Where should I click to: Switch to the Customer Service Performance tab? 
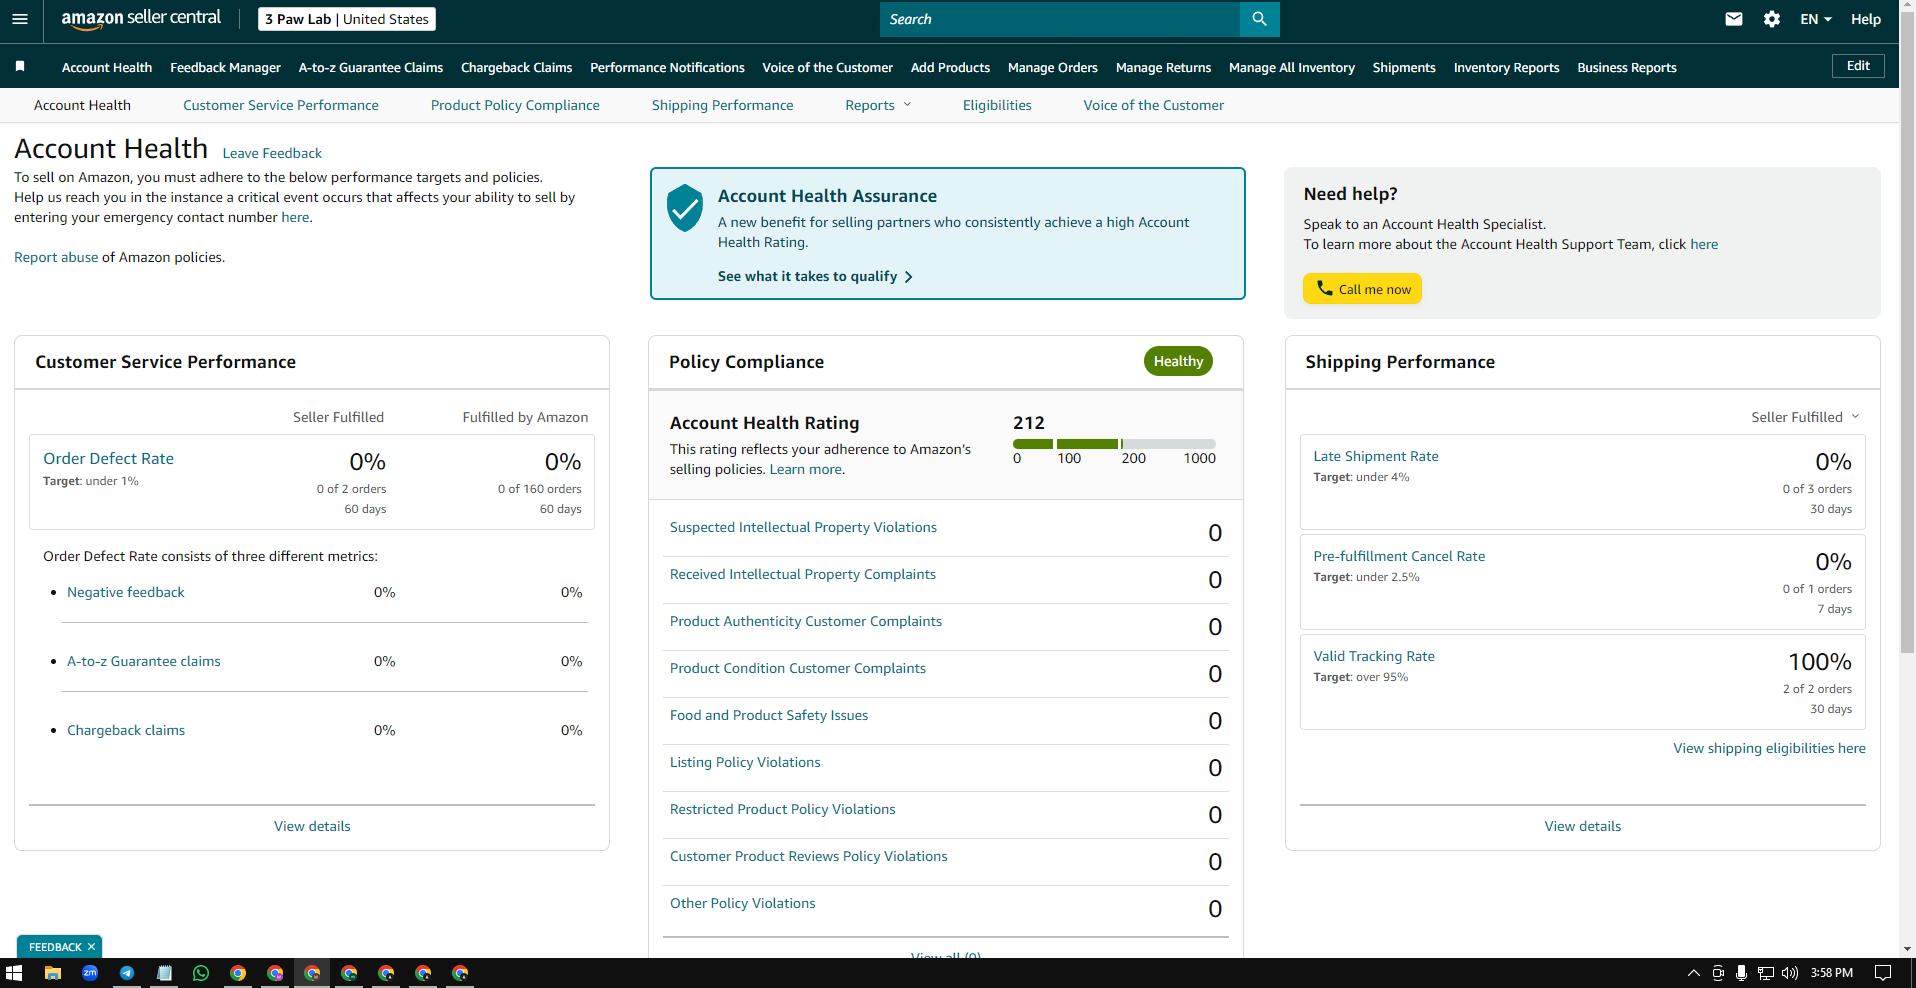pyautogui.click(x=281, y=105)
